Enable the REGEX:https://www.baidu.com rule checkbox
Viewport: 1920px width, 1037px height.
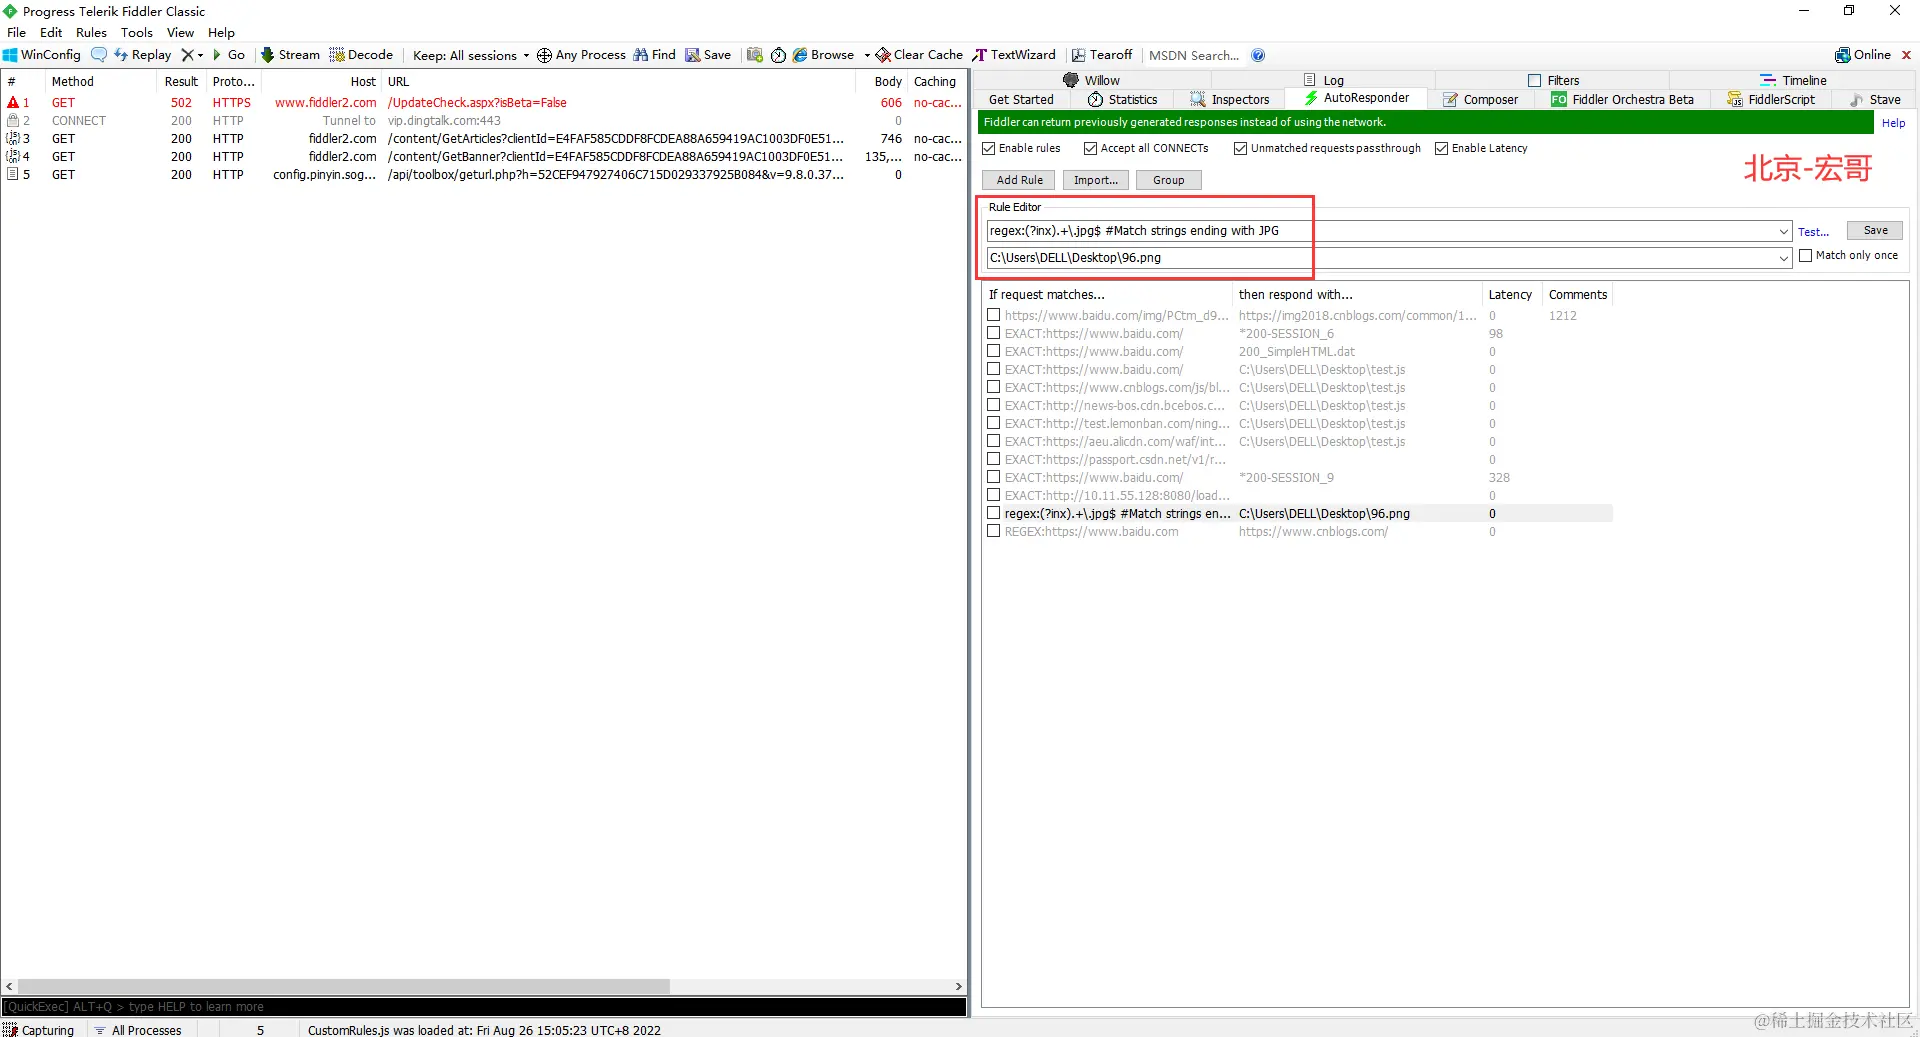[x=993, y=531]
